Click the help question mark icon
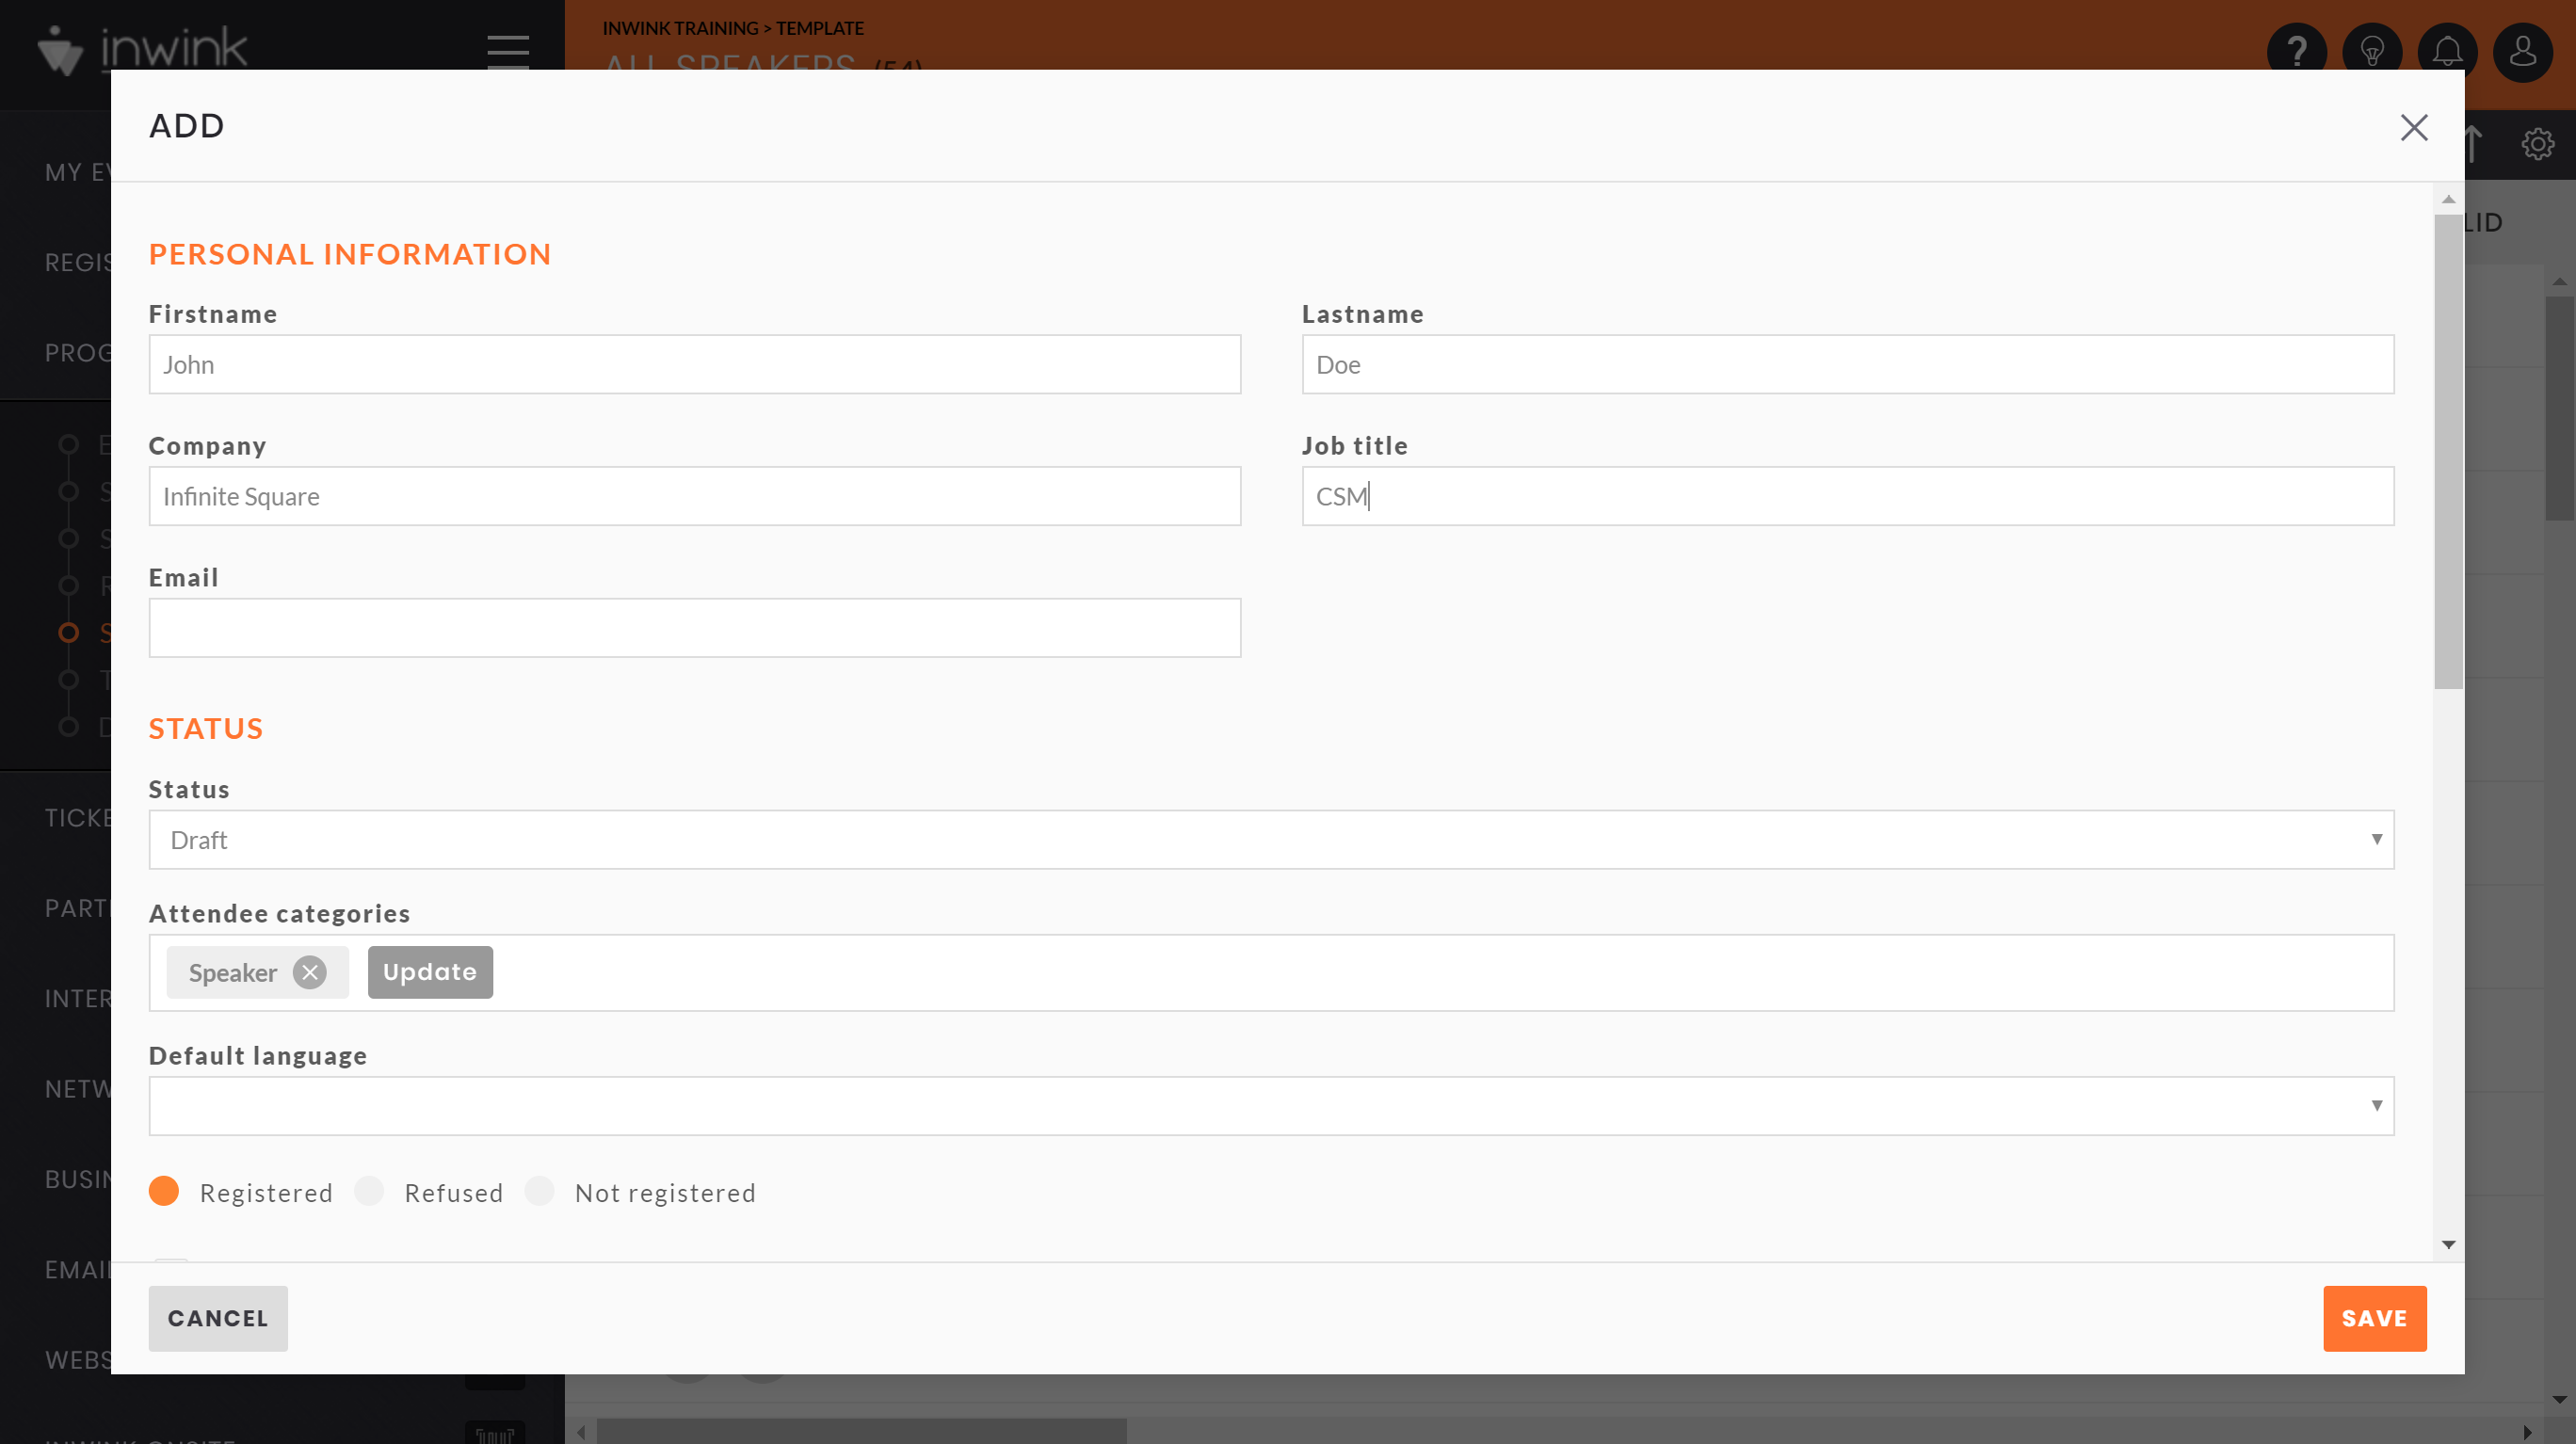 (2298, 50)
